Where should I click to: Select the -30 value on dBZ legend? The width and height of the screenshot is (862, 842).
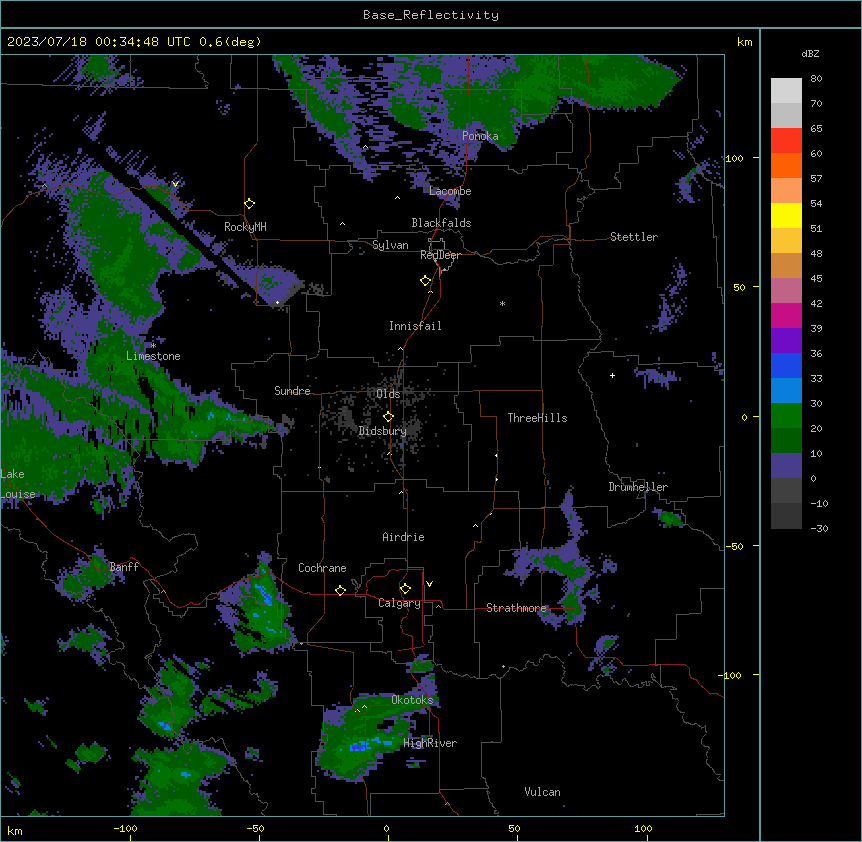click(819, 528)
